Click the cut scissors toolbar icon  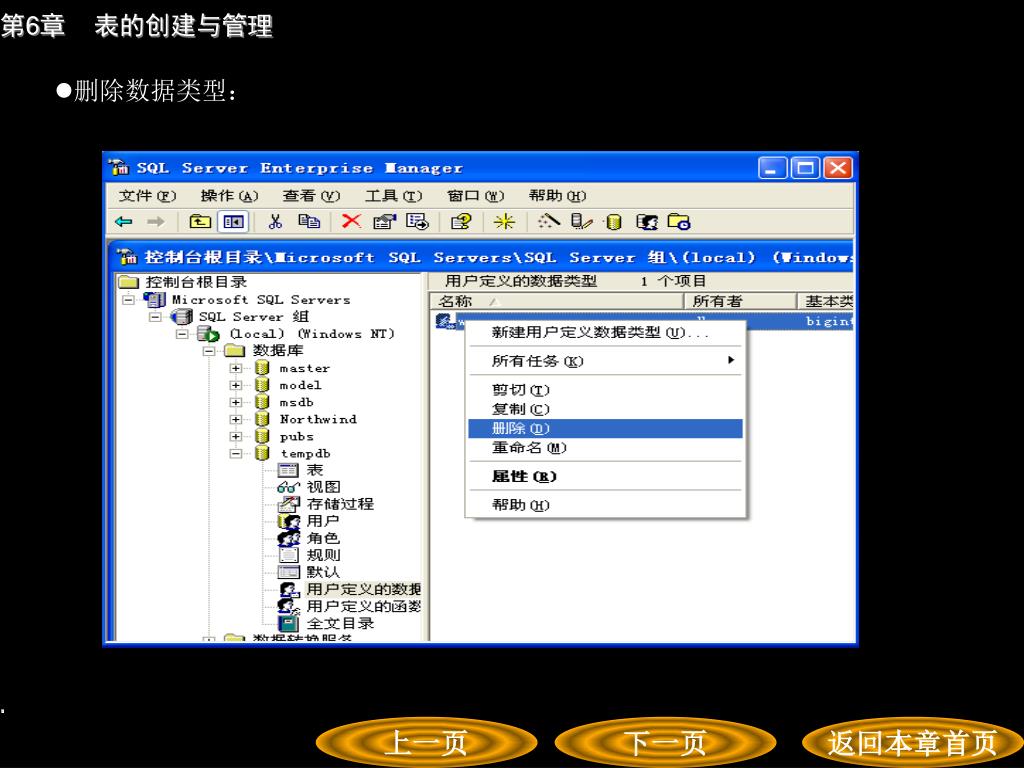click(275, 222)
